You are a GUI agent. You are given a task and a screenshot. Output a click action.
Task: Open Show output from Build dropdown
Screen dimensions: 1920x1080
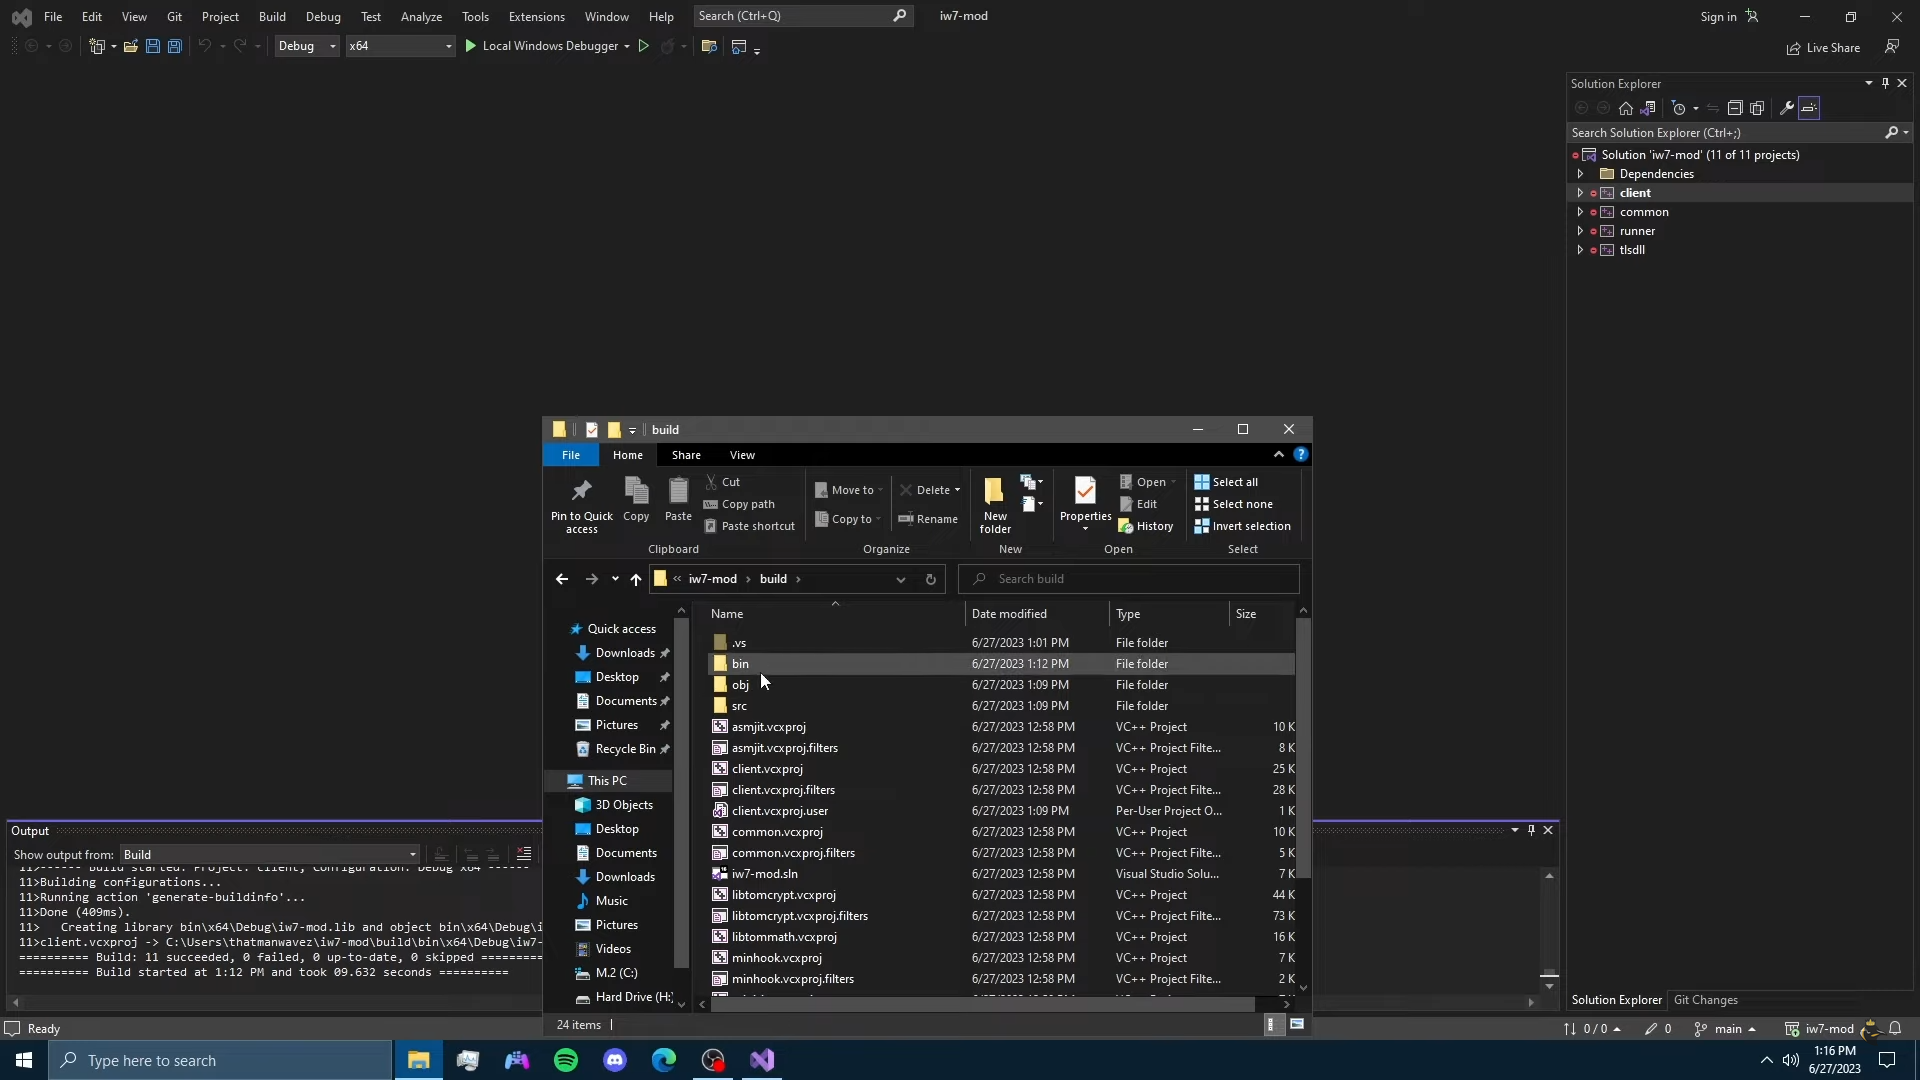point(270,854)
